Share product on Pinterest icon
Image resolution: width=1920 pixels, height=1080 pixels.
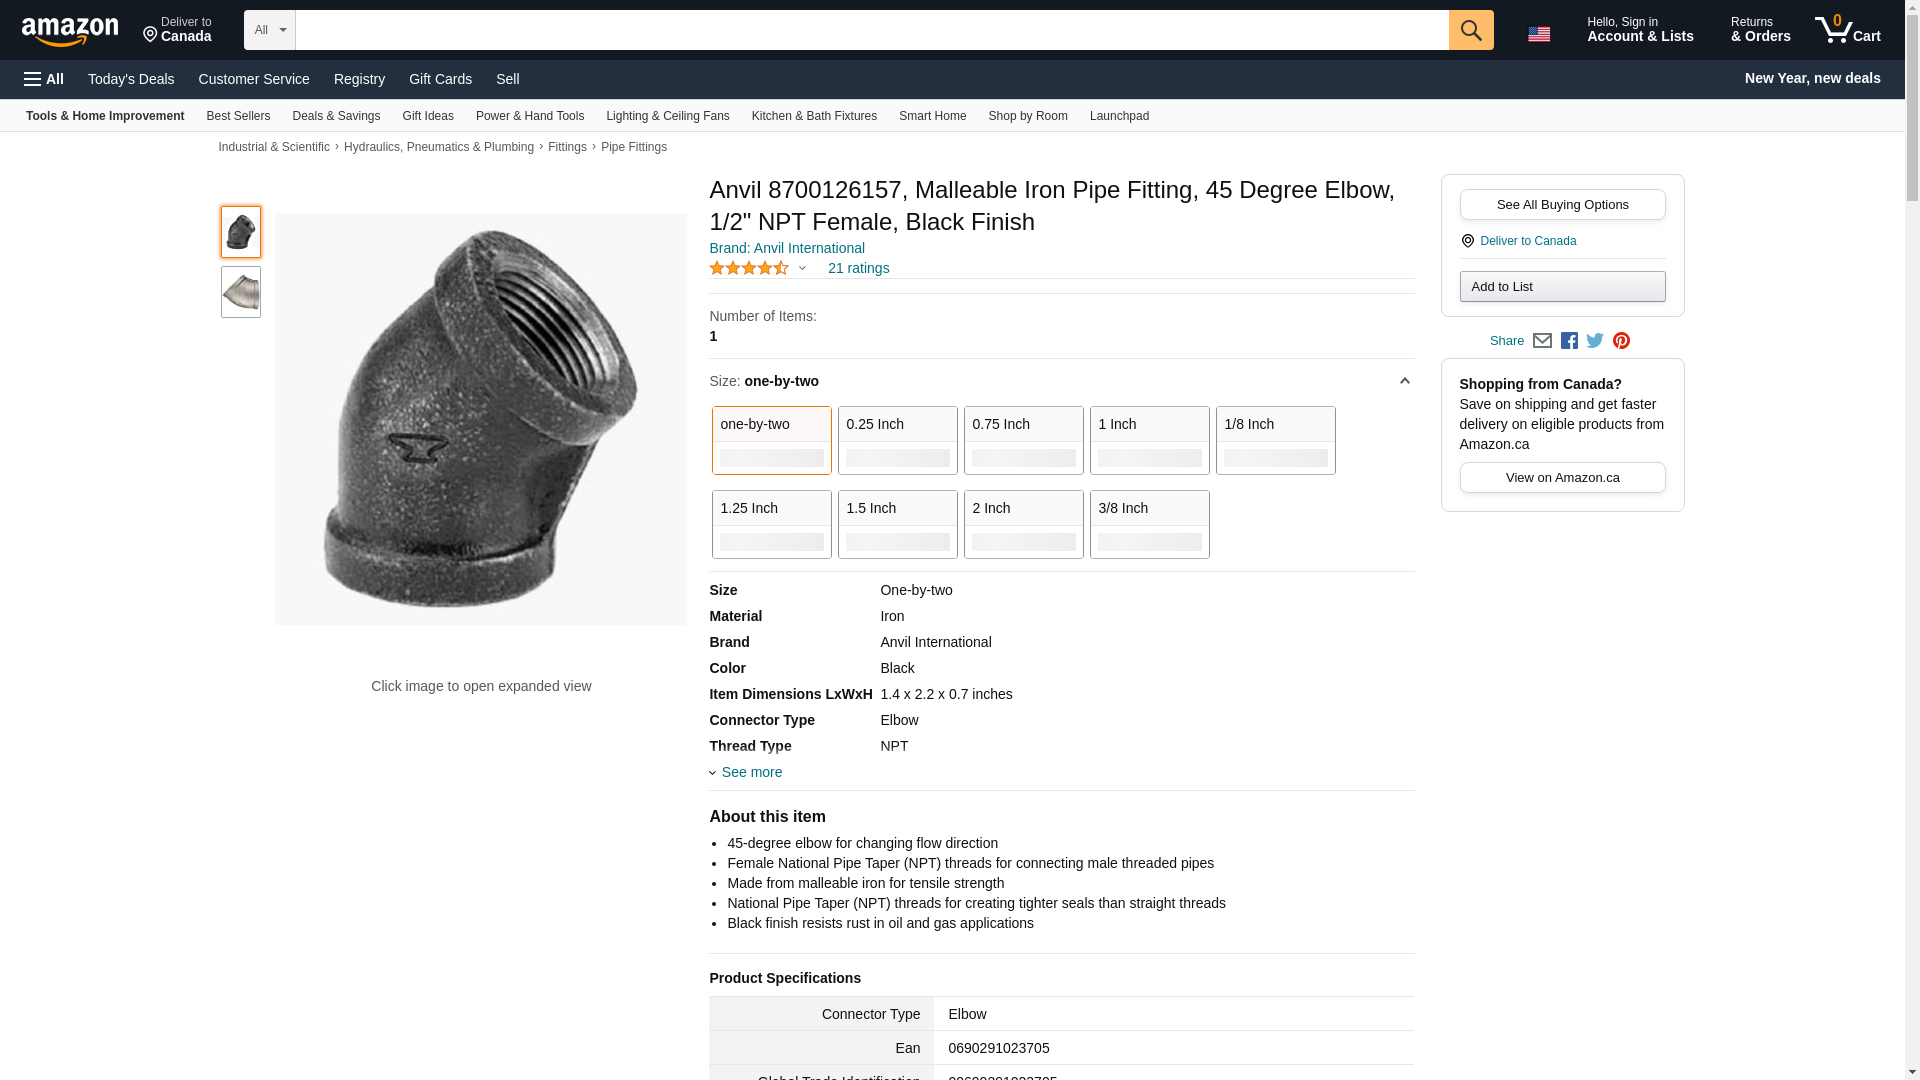click(1621, 341)
